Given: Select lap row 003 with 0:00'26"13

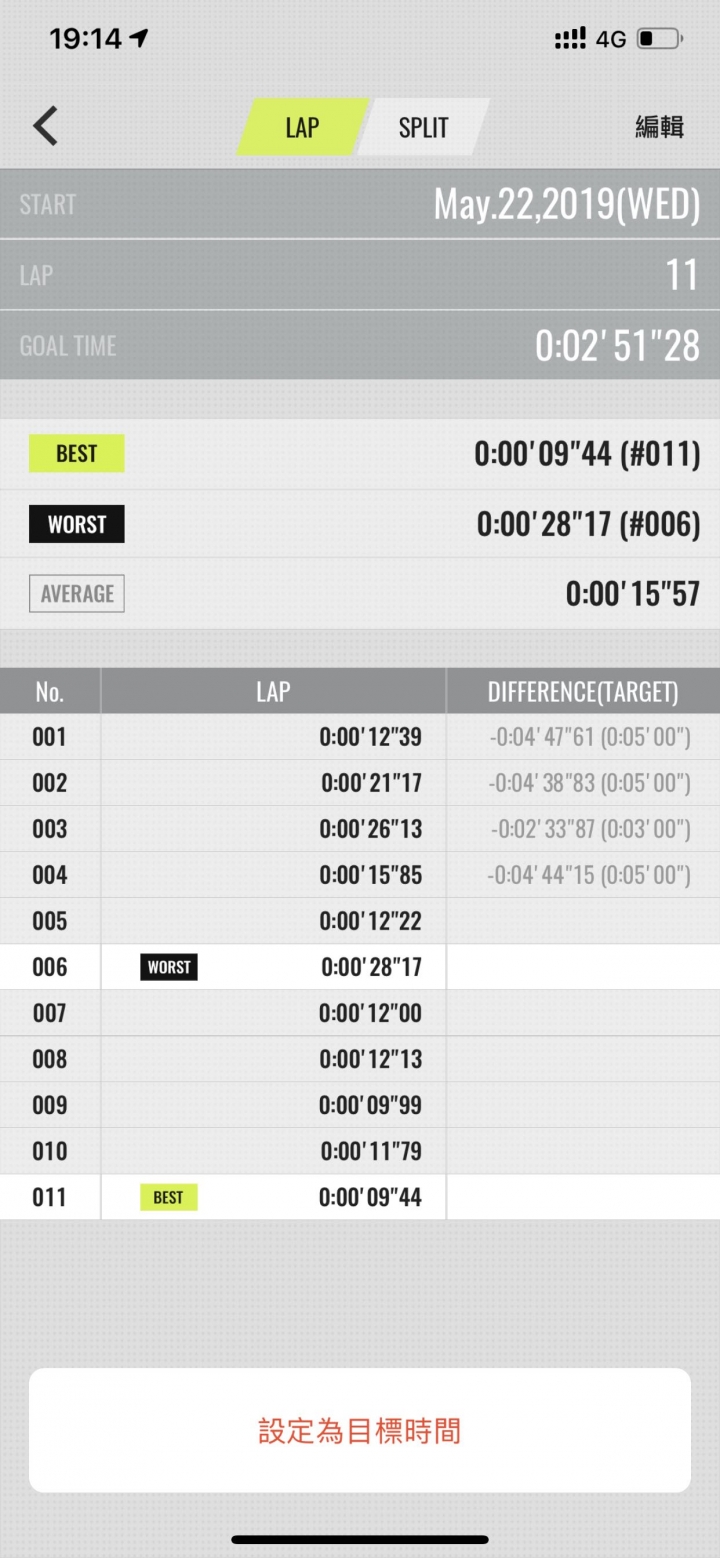Looking at the screenshot, I should click(360, 829).
